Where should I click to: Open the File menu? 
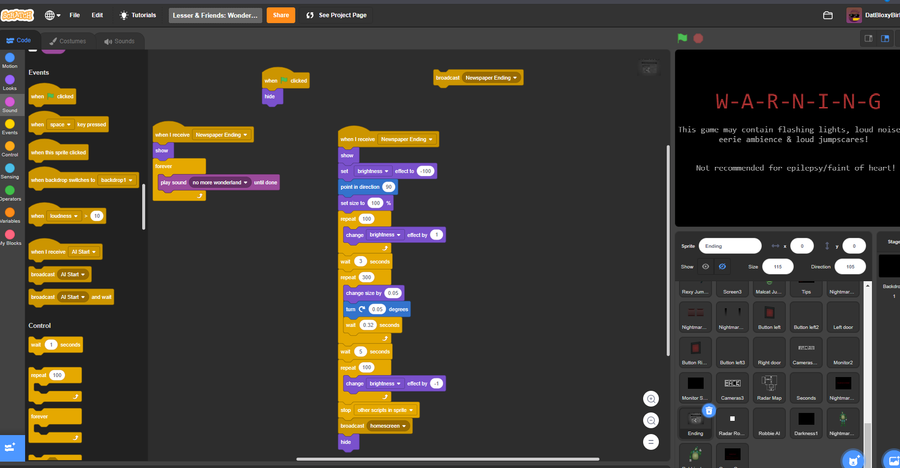(x=75, y=16)
